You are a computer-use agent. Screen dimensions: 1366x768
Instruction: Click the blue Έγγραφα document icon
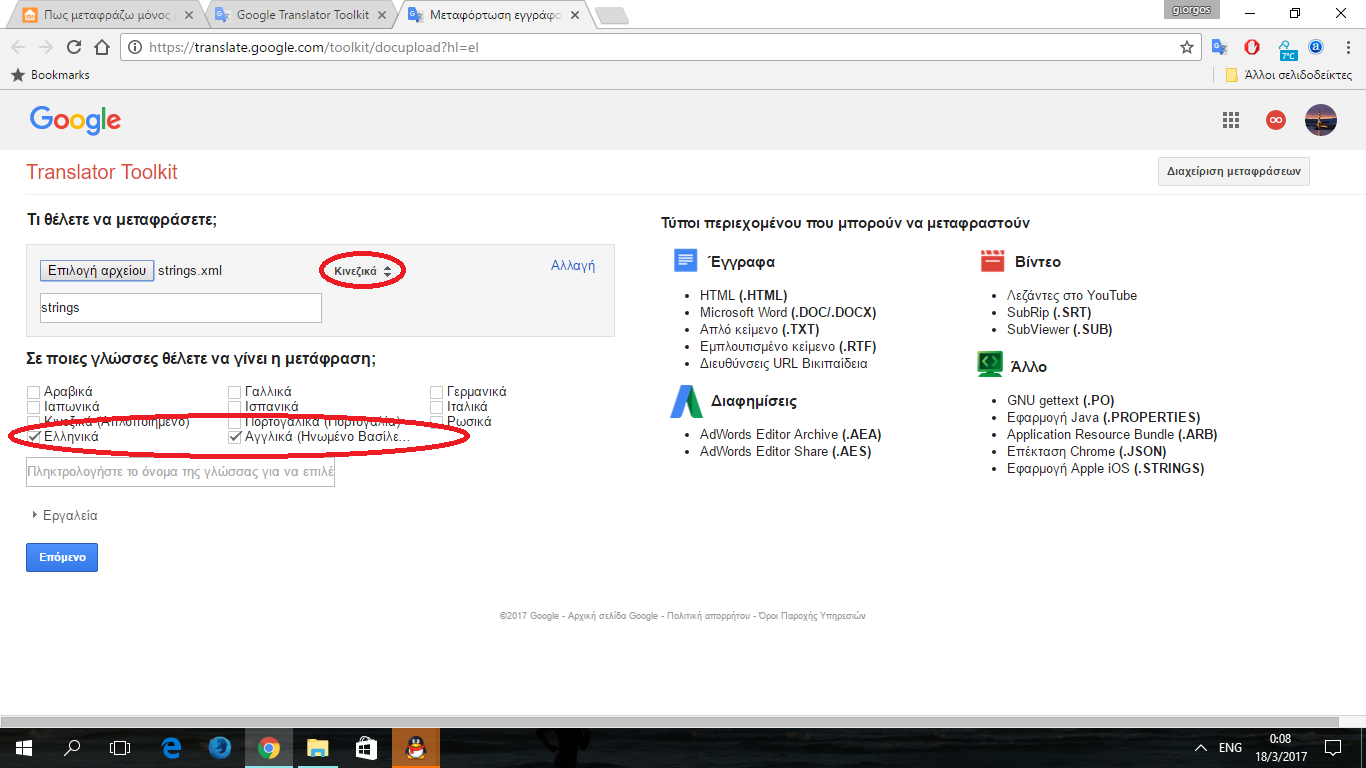point(685,261)
